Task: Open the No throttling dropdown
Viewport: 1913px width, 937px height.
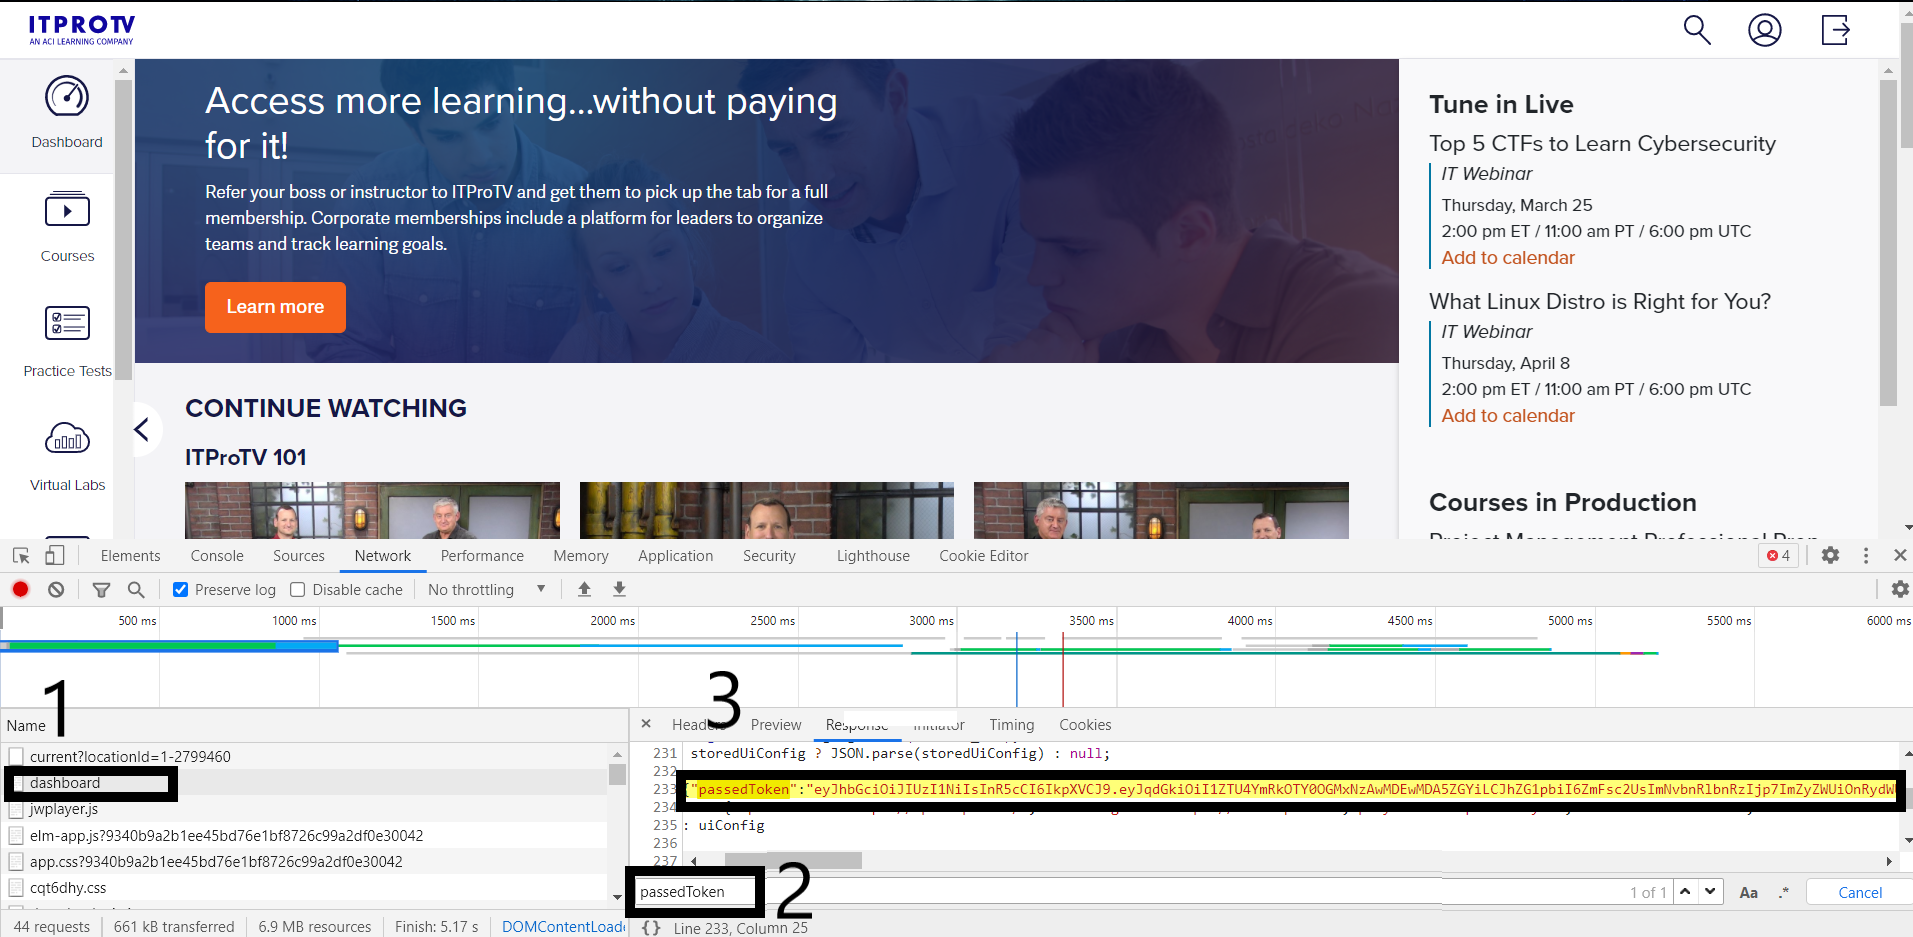Action: coord(487,590)
